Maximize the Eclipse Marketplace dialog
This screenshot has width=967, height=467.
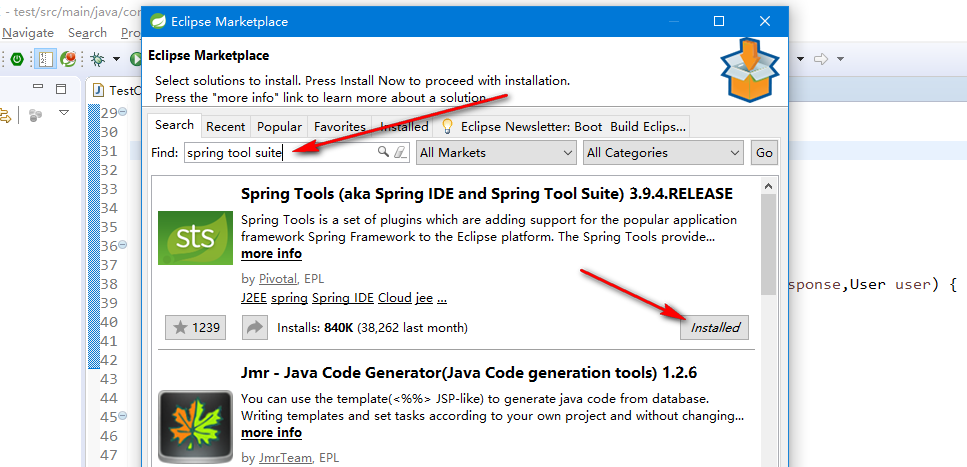click(718, 22)
